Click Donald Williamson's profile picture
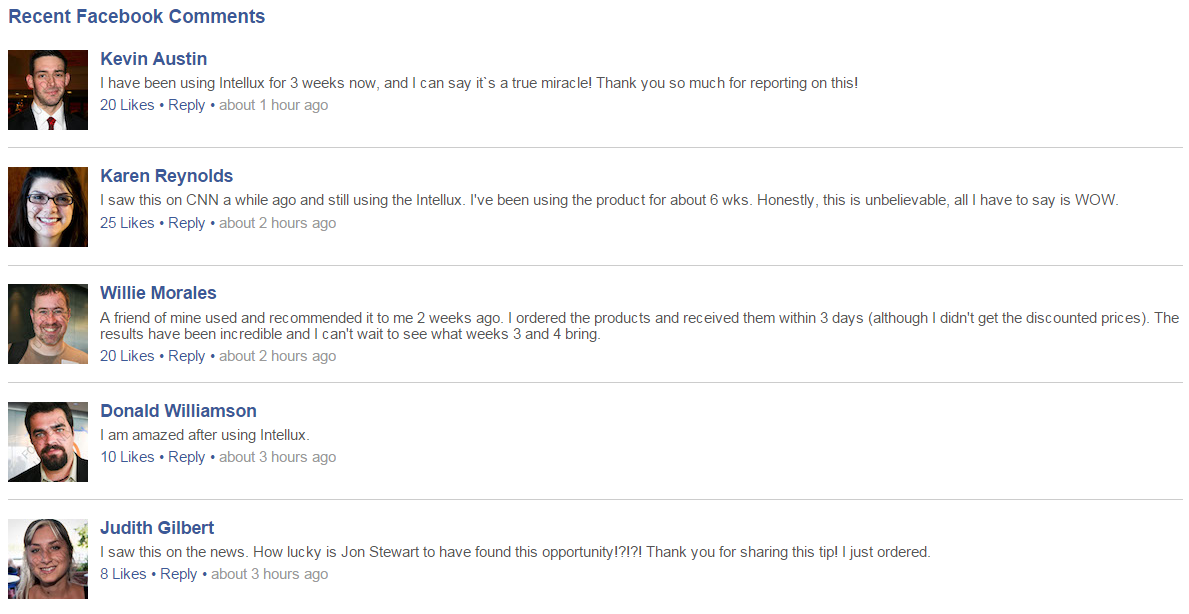This screenshot has height=614, width=1189. tap(48, 442)
